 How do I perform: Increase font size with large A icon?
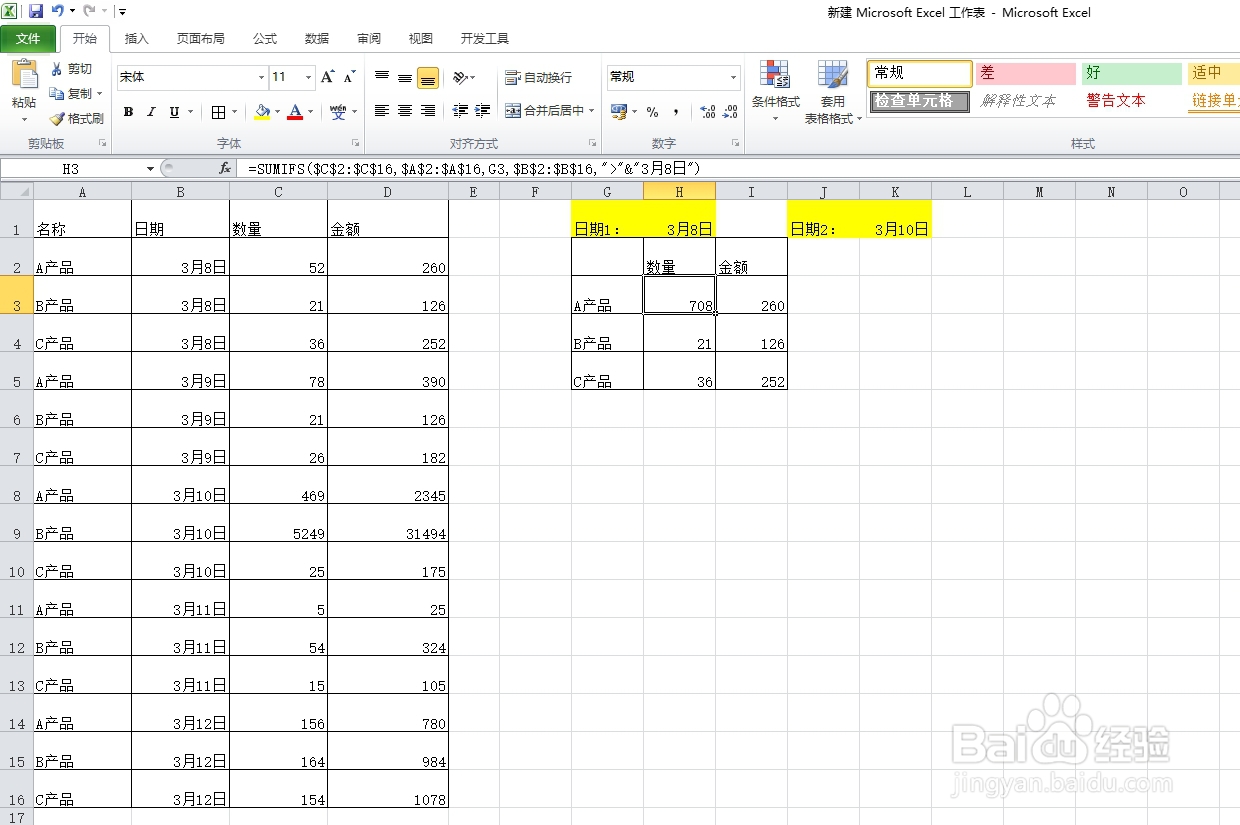click(x=327, y=77)
